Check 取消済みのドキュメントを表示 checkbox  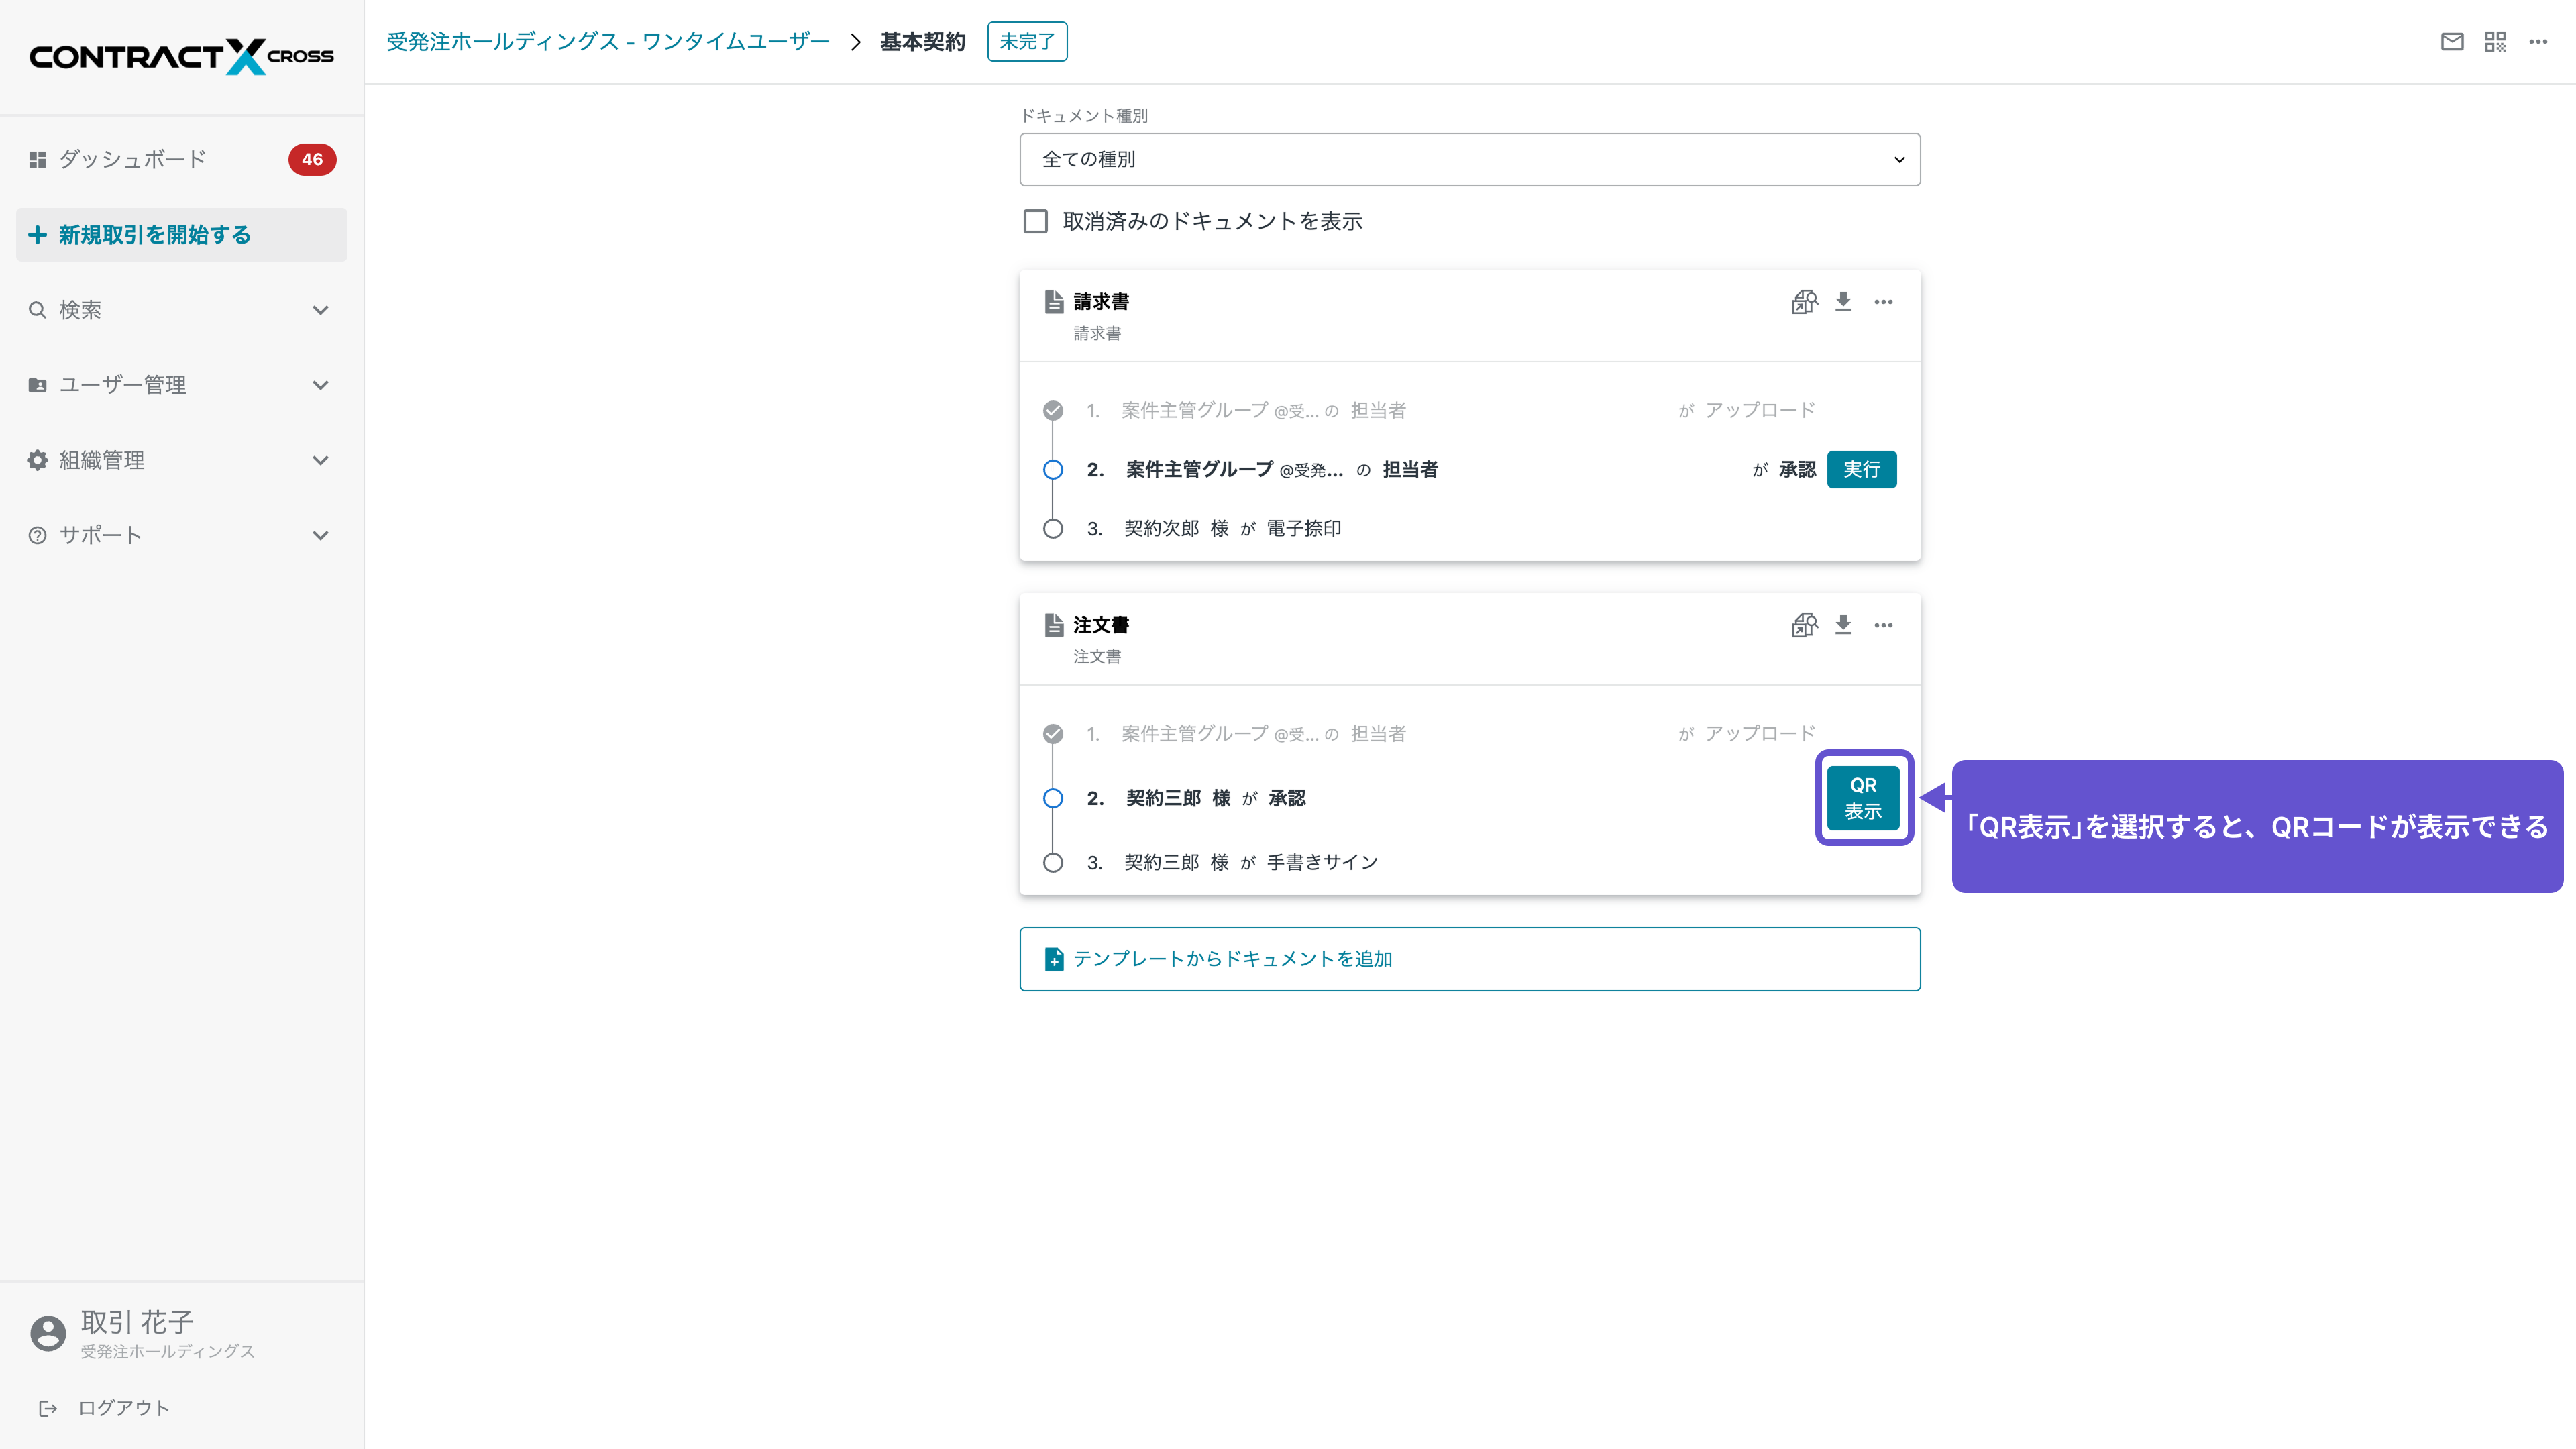1035,221
